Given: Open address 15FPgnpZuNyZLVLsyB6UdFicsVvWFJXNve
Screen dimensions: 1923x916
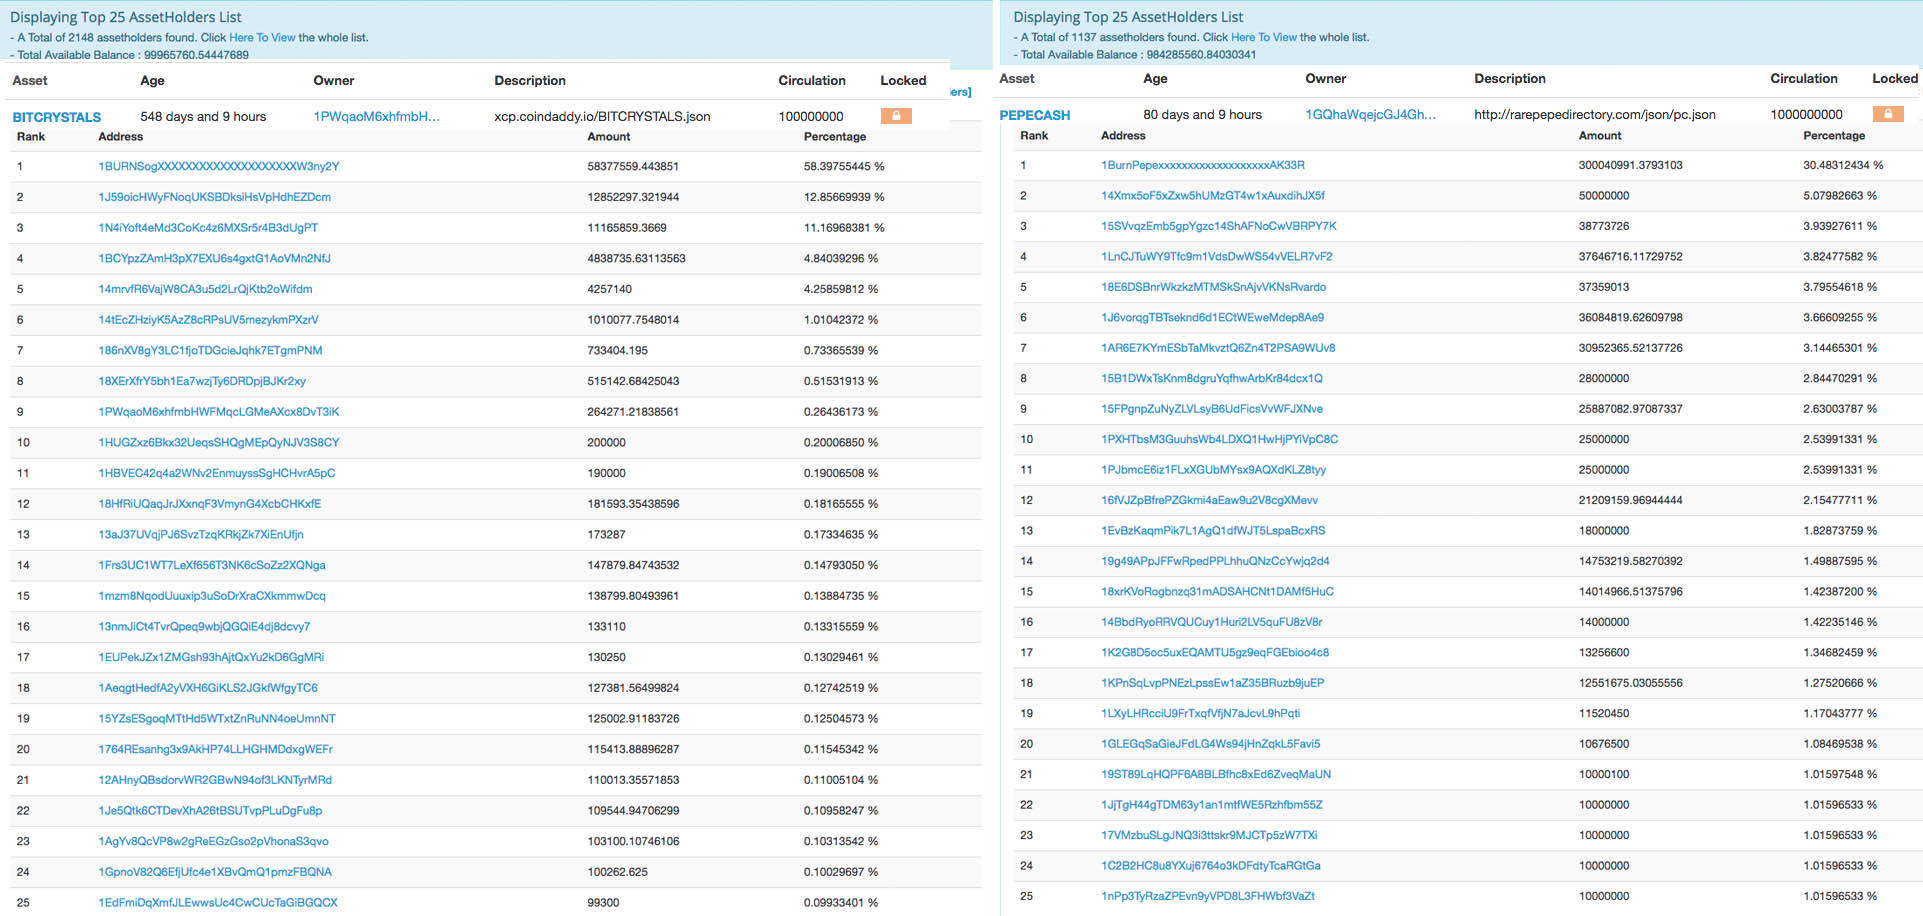Looking at the screenshot, I should (1212, 409).
